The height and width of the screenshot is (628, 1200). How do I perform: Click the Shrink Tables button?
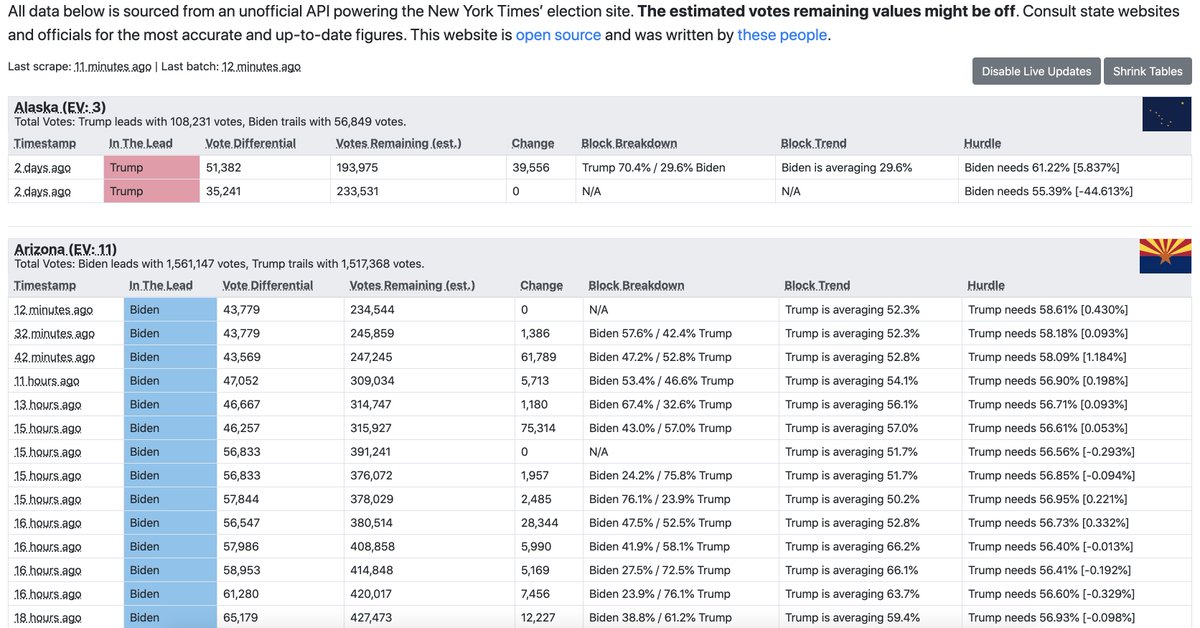[1146, 71]
